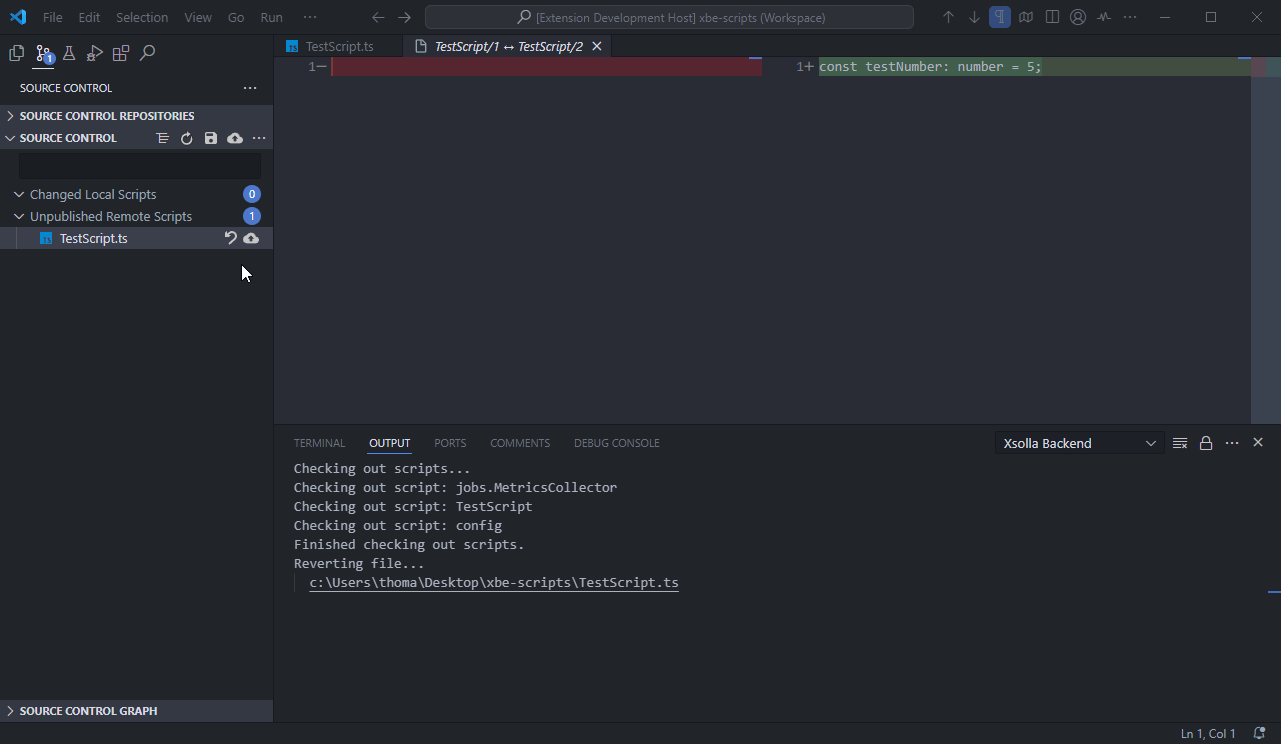
Task: Select TestScript.ts in Unpublished Remote Scripts
Action: pos(136,238)
